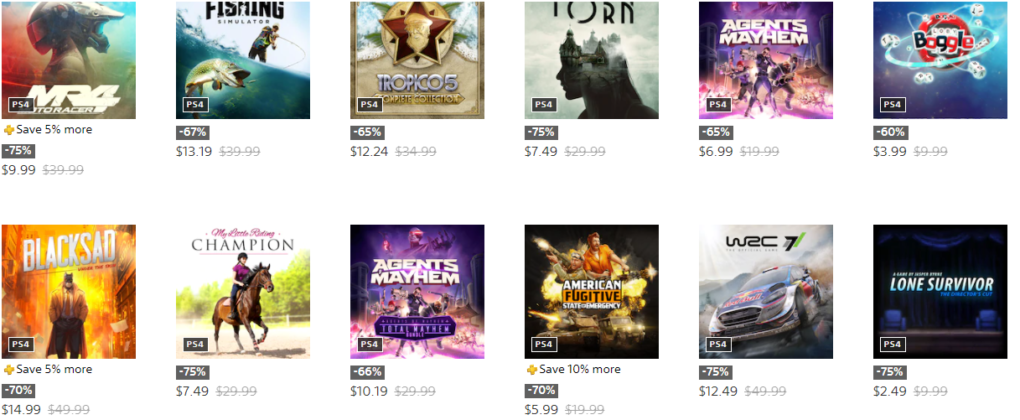Click the PS Plus icon under MotoRacer 4
Viewport: 1020px width, 420px height.
tap(9, 130)
